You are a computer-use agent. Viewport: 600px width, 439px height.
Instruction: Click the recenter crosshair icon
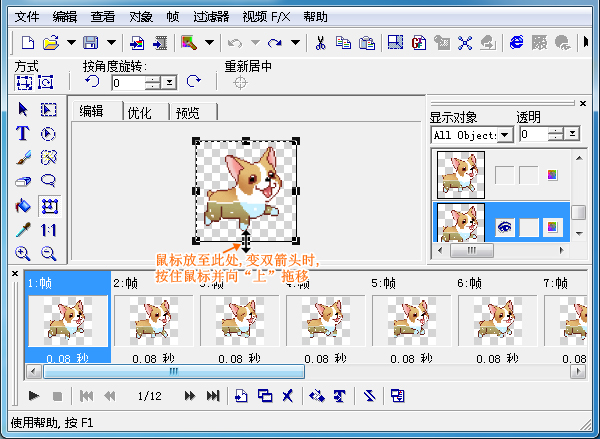(x=240, y=82)
